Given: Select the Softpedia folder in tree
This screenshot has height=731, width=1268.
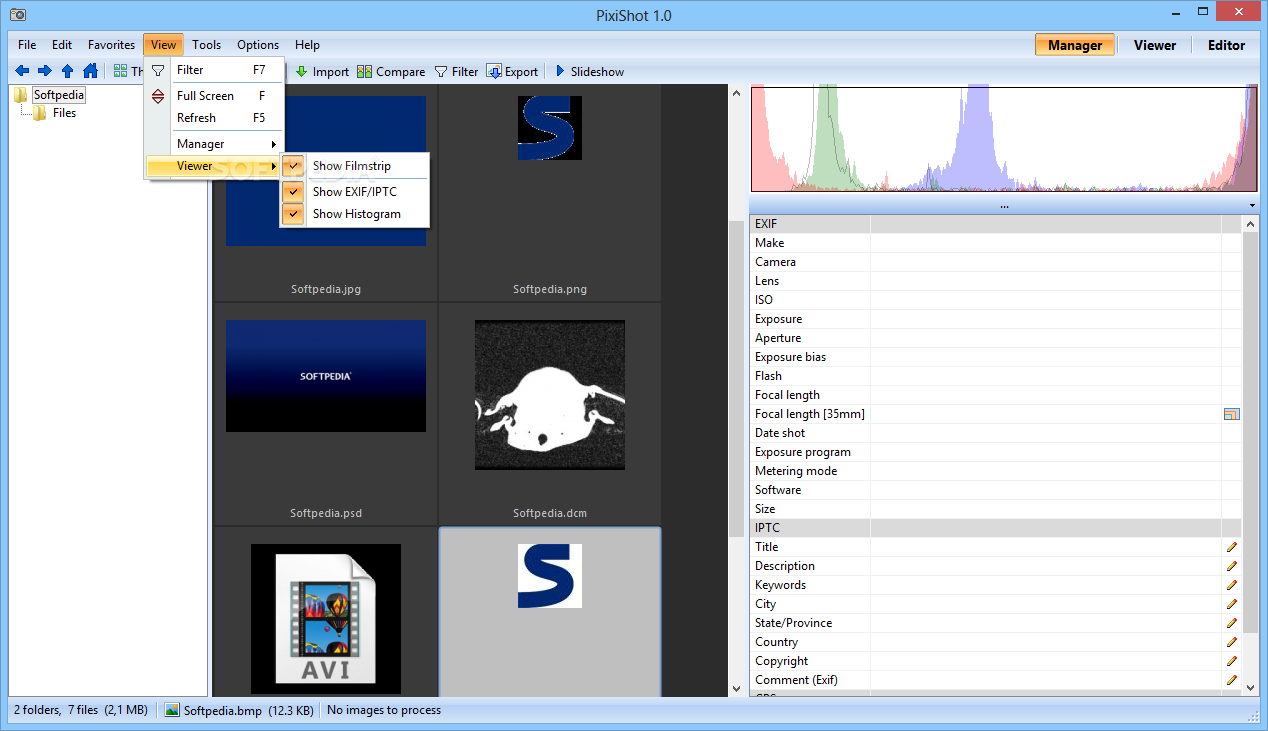Looking at the screenshot, I should [x=59, y=95].
